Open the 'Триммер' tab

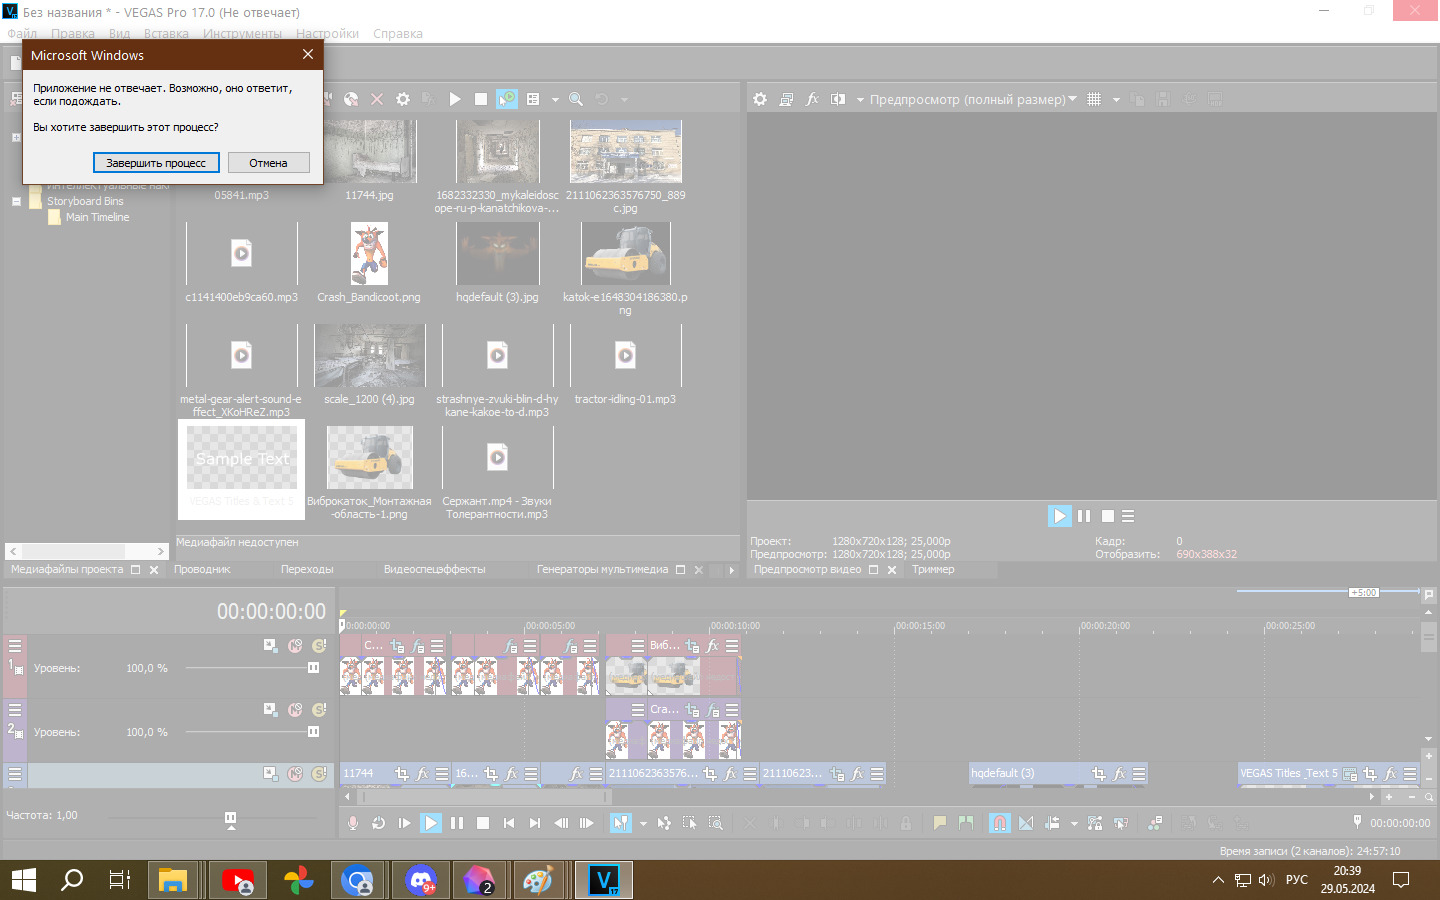click(932, 570)
